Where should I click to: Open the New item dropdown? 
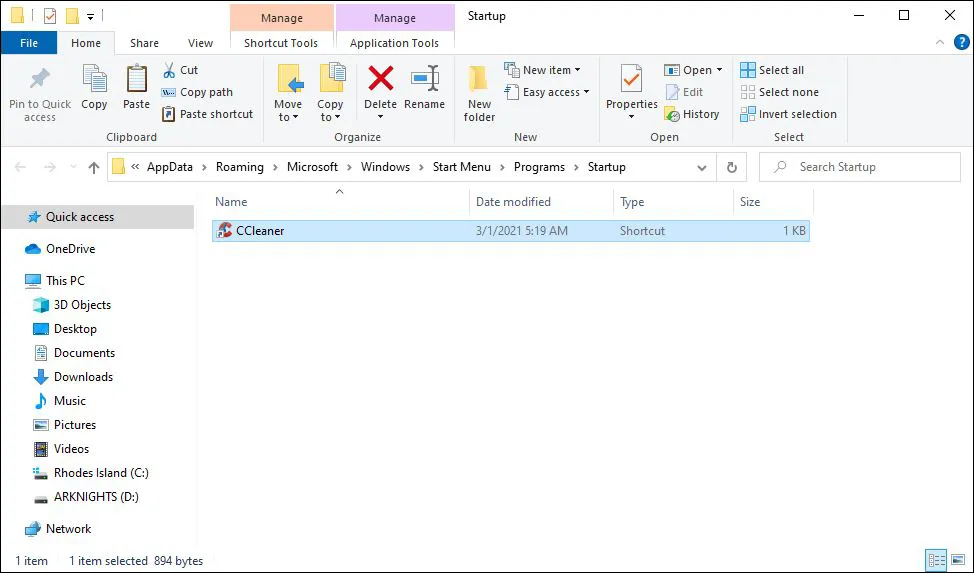[x=542, y=70]
